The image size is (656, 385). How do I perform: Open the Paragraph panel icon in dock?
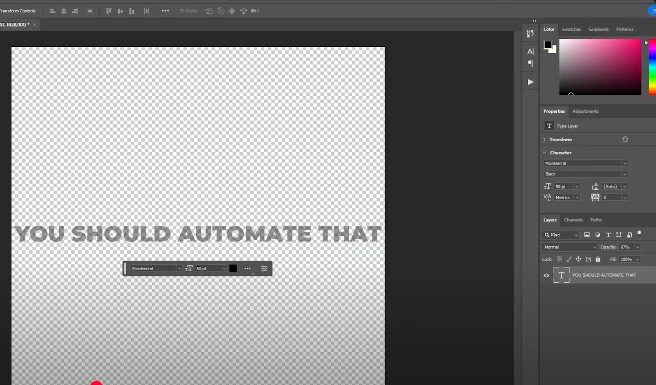click(x=530, y=63)
